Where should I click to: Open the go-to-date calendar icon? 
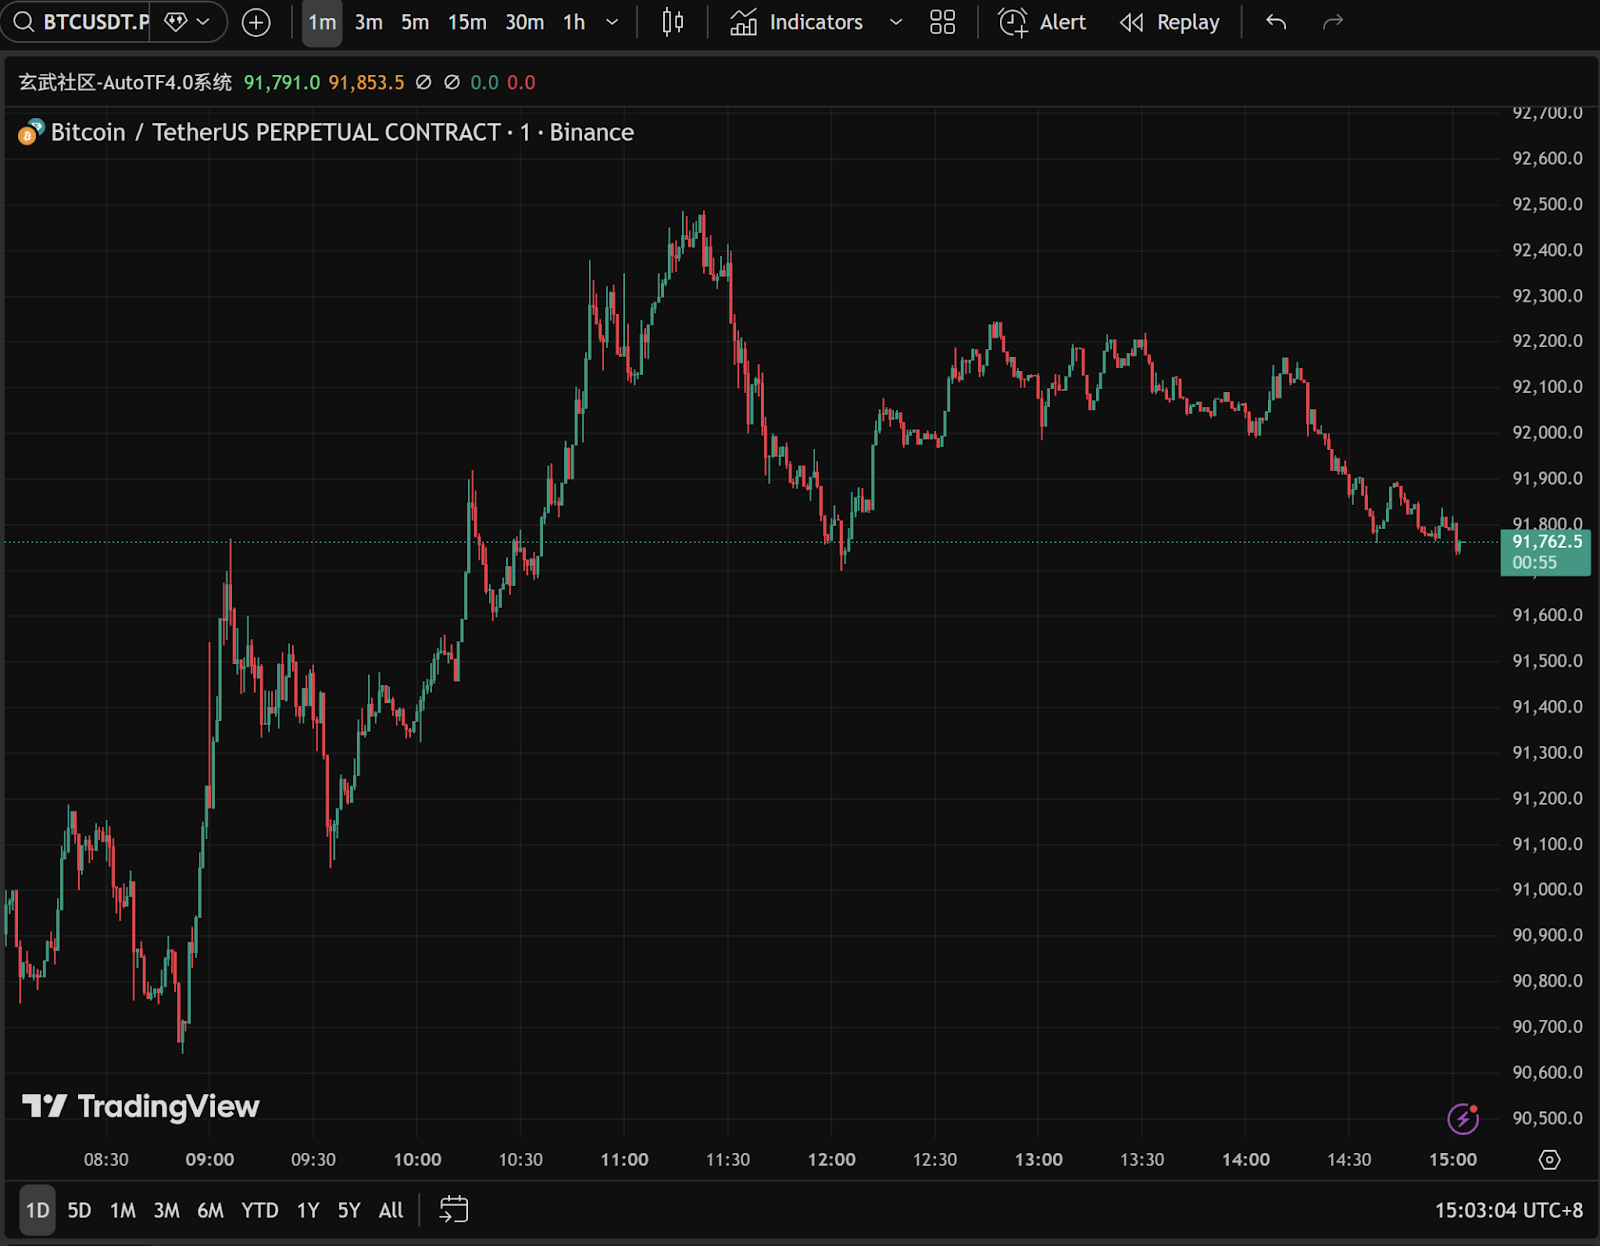453,1210
